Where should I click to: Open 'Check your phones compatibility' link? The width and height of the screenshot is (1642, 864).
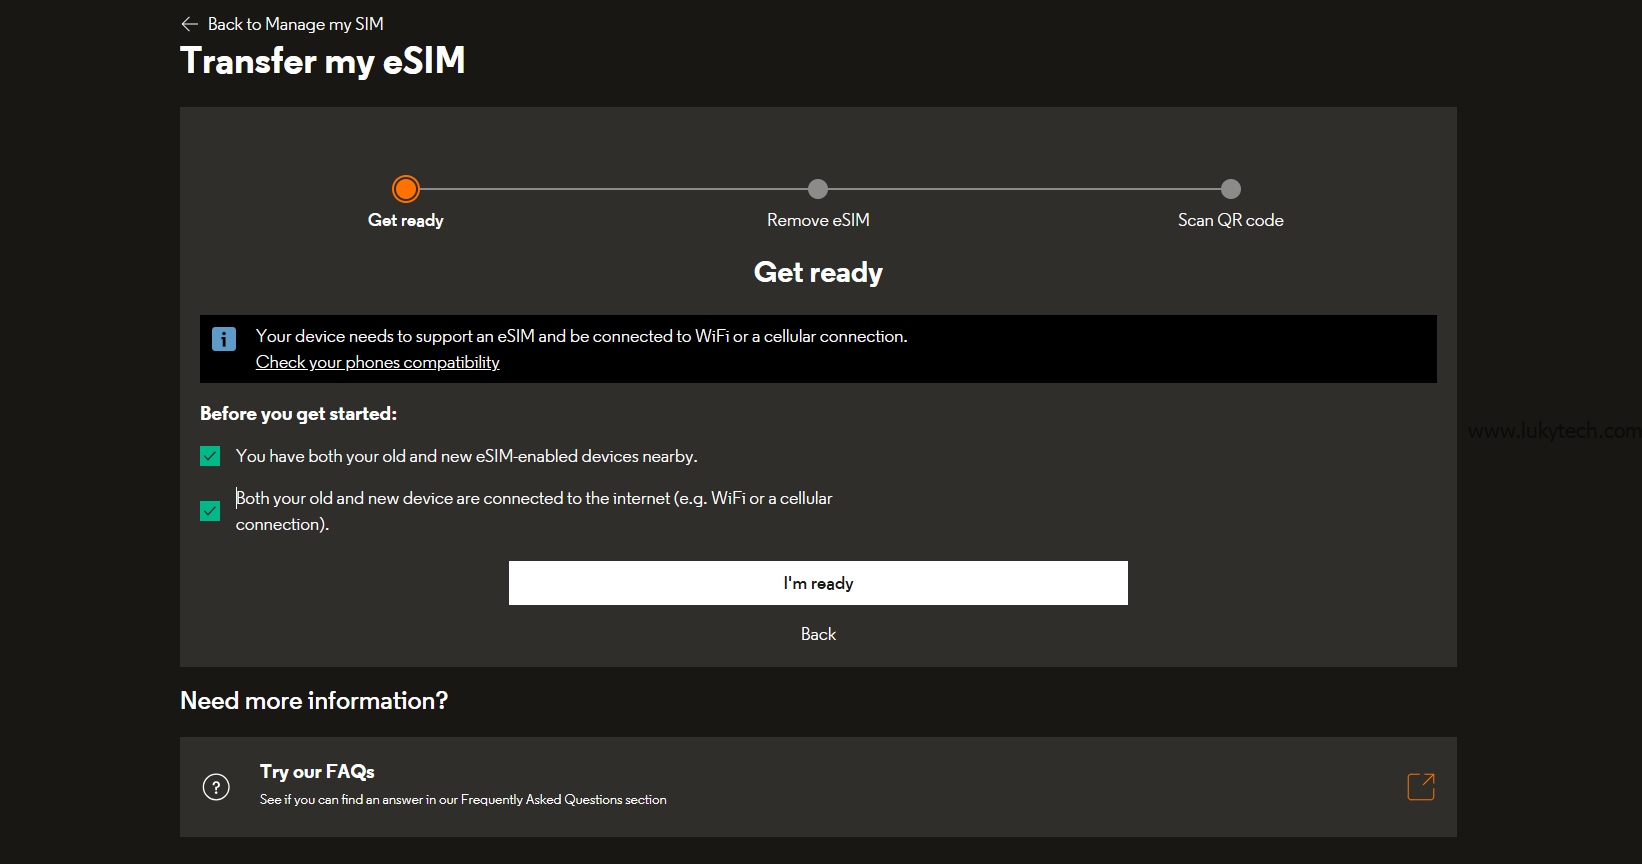[377, 363]
